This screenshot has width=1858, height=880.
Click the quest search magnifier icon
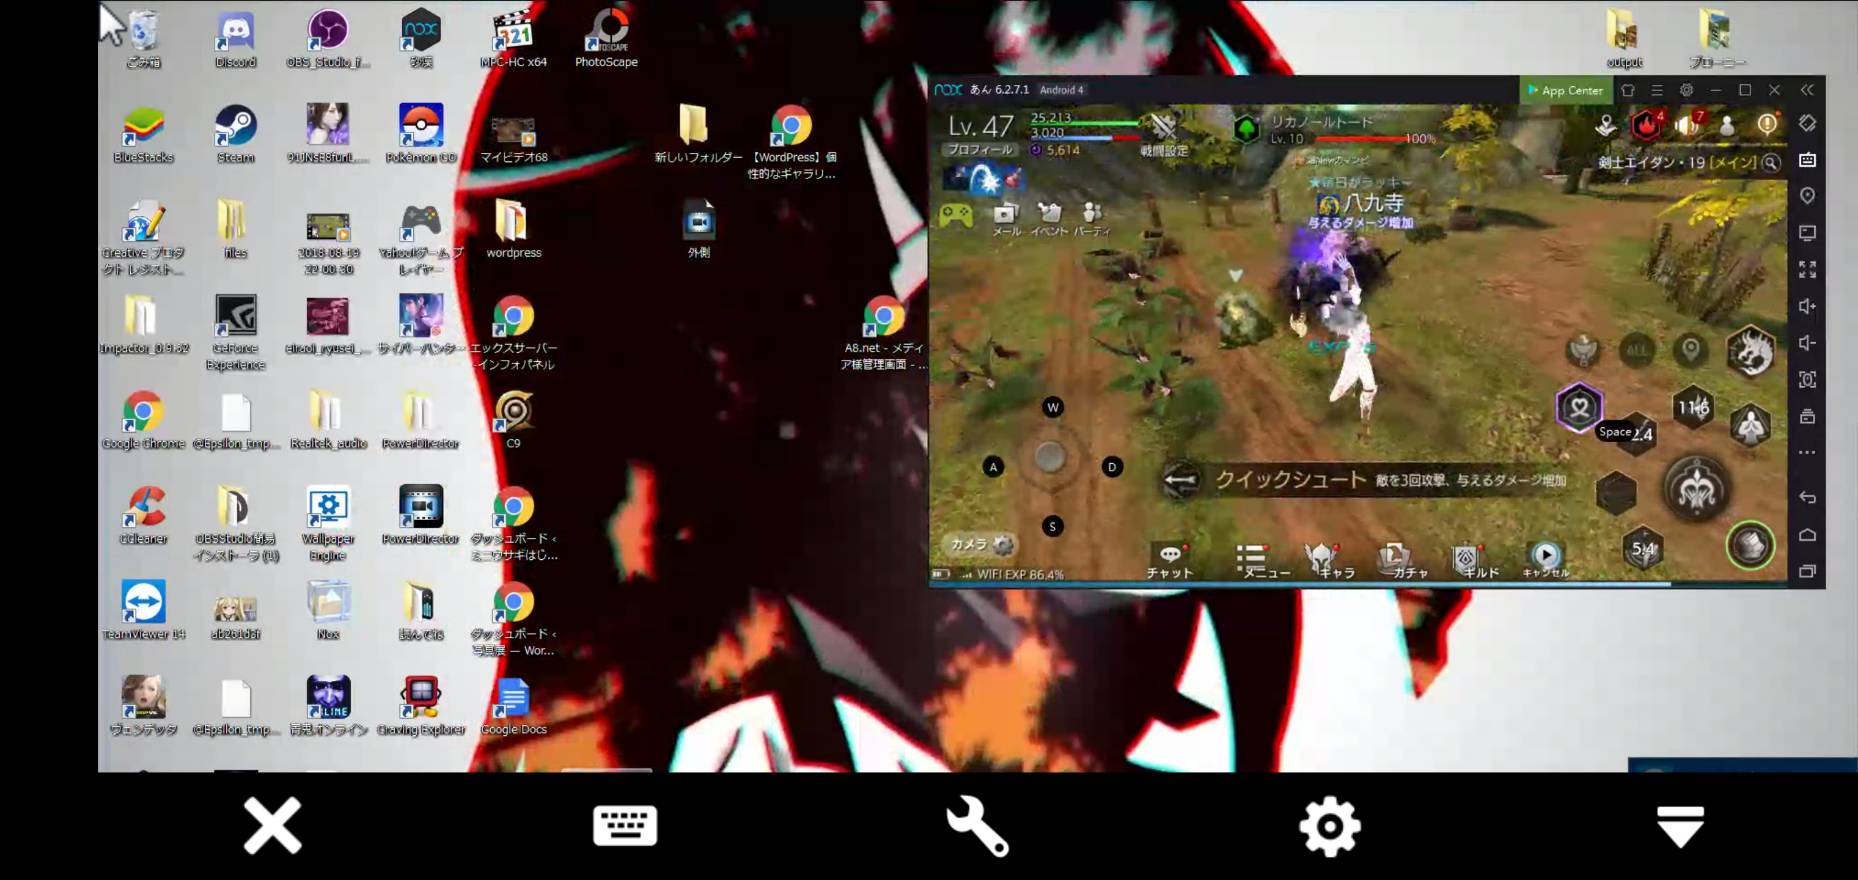point(1771,162)
